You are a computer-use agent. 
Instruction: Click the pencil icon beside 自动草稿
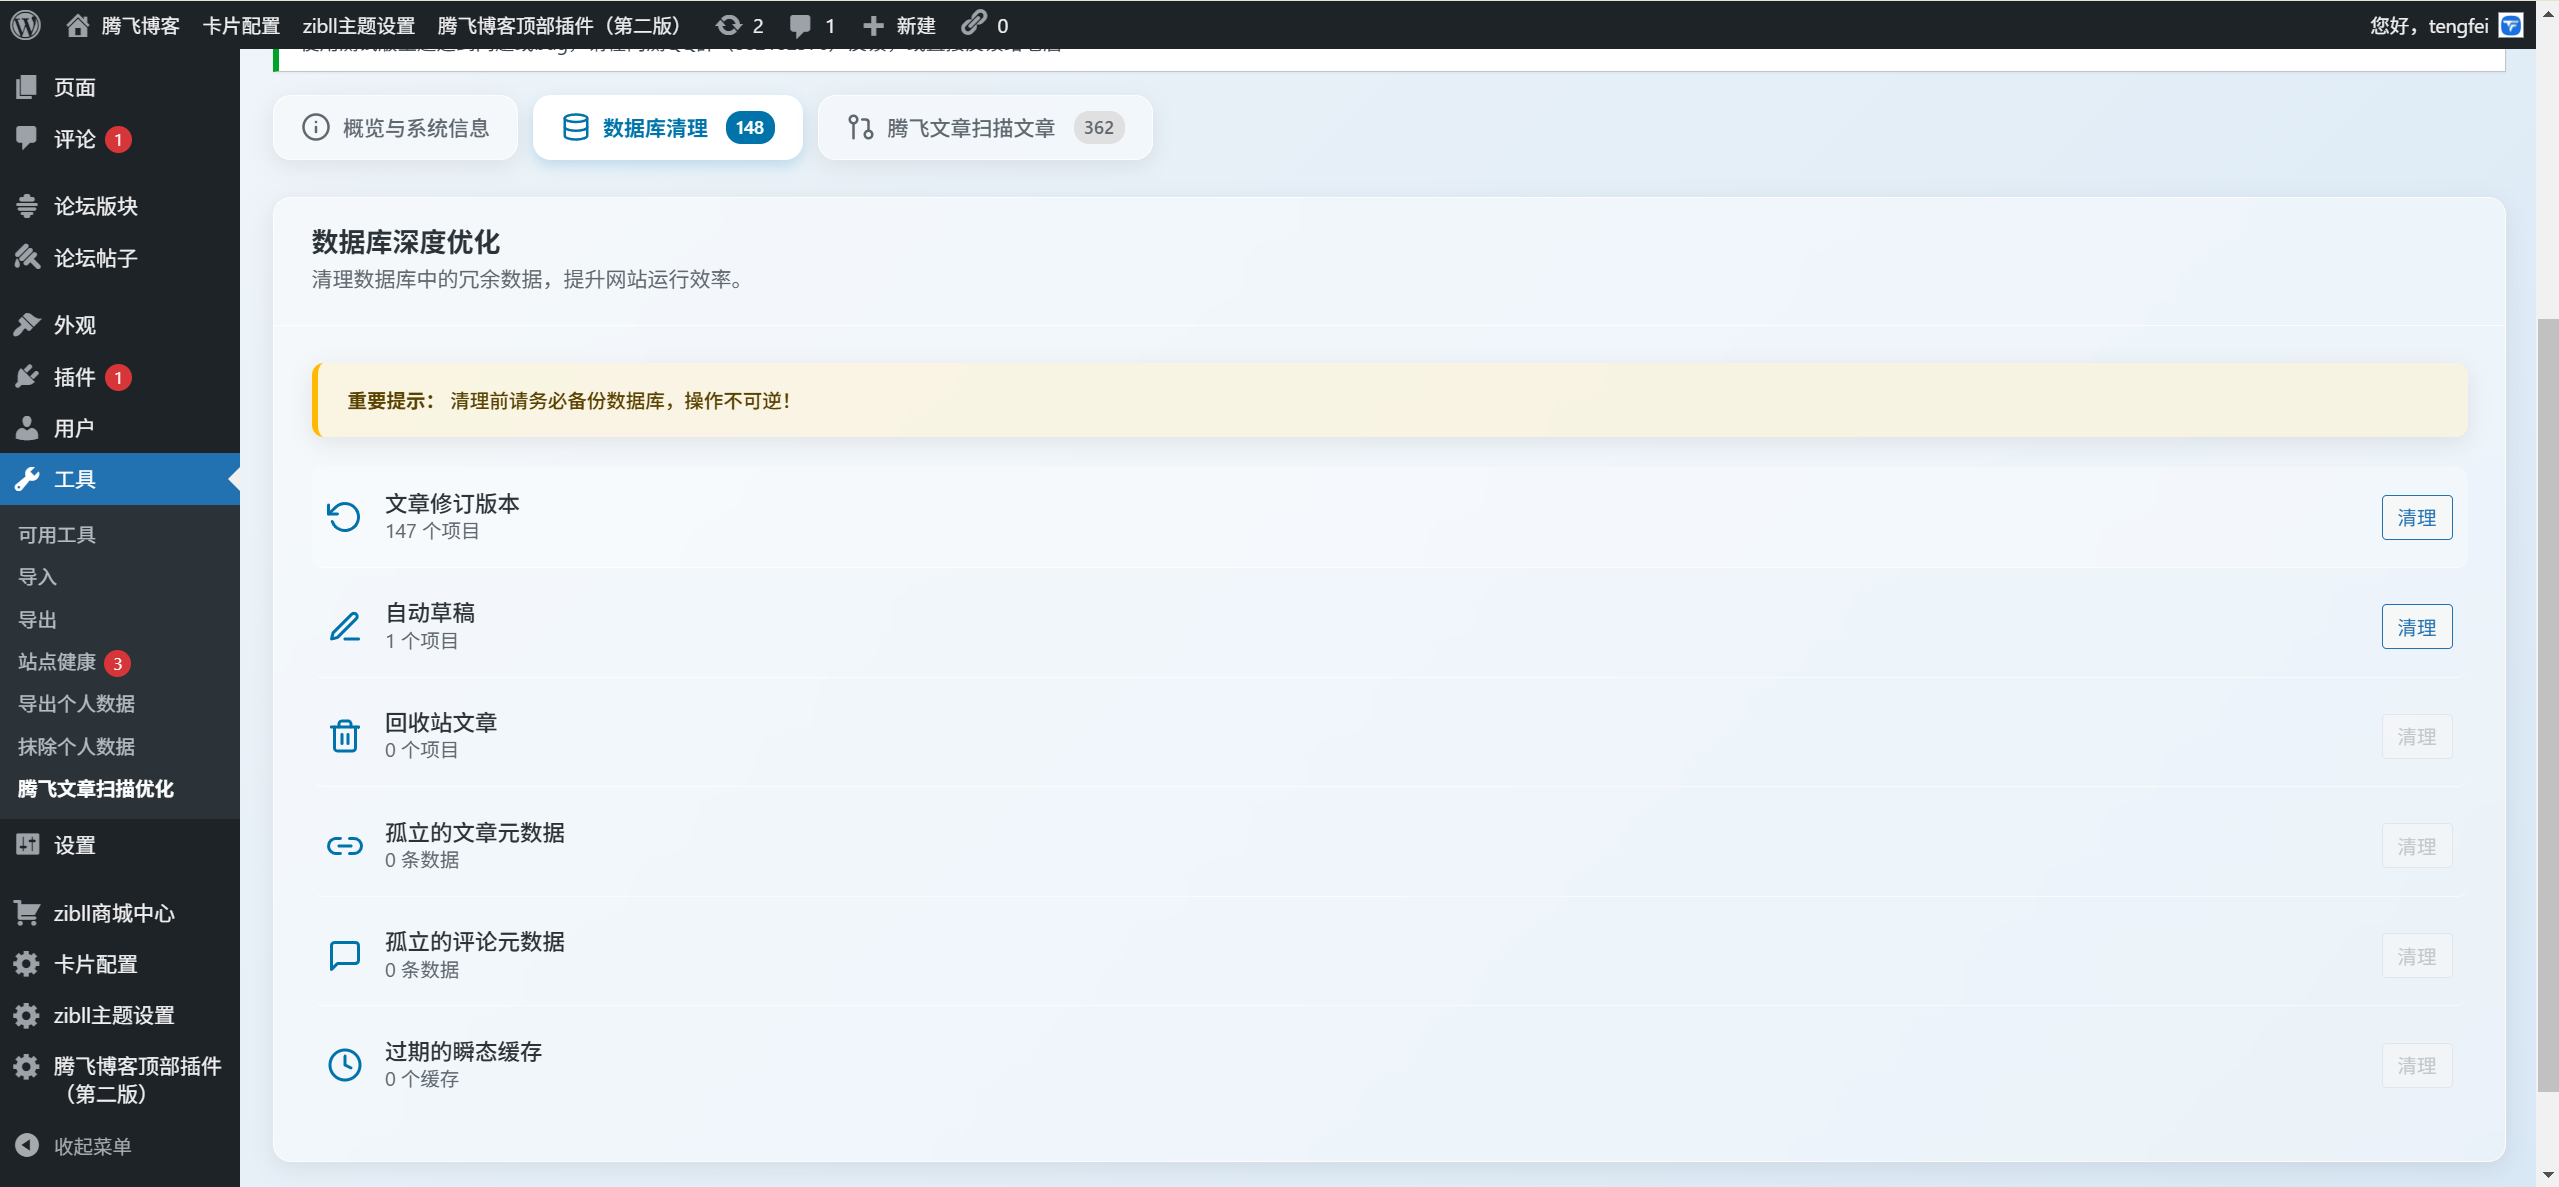click(344, 627)
